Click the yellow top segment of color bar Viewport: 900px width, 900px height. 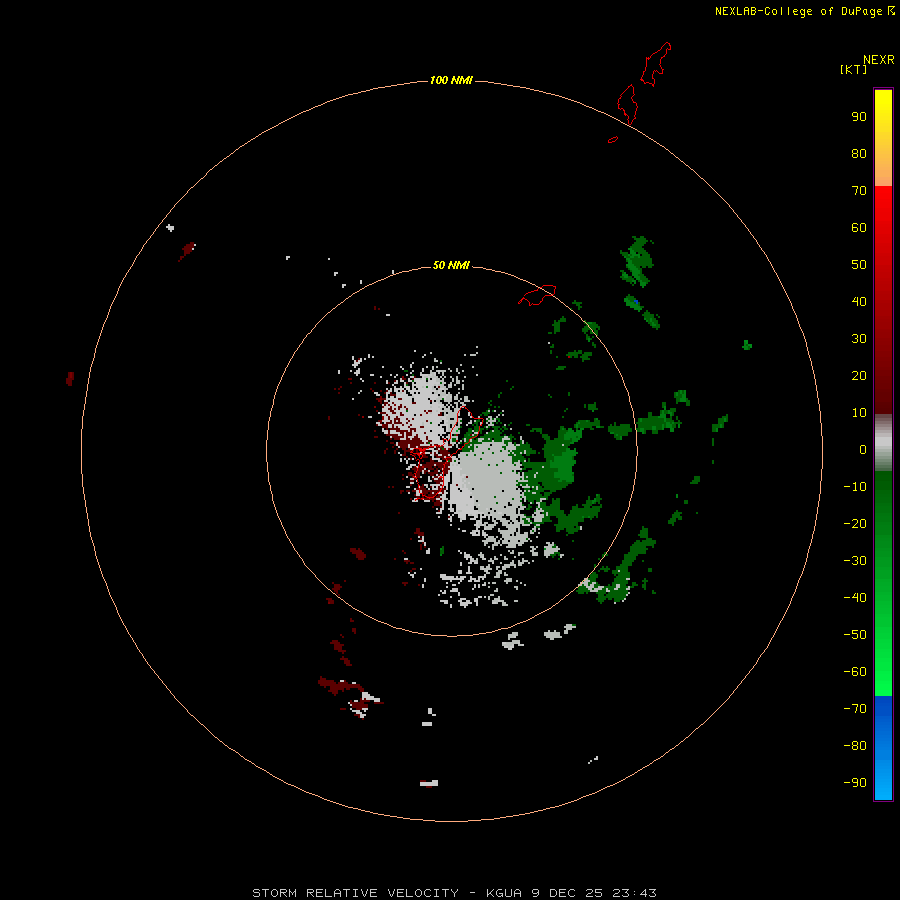(x=883, y=109)
